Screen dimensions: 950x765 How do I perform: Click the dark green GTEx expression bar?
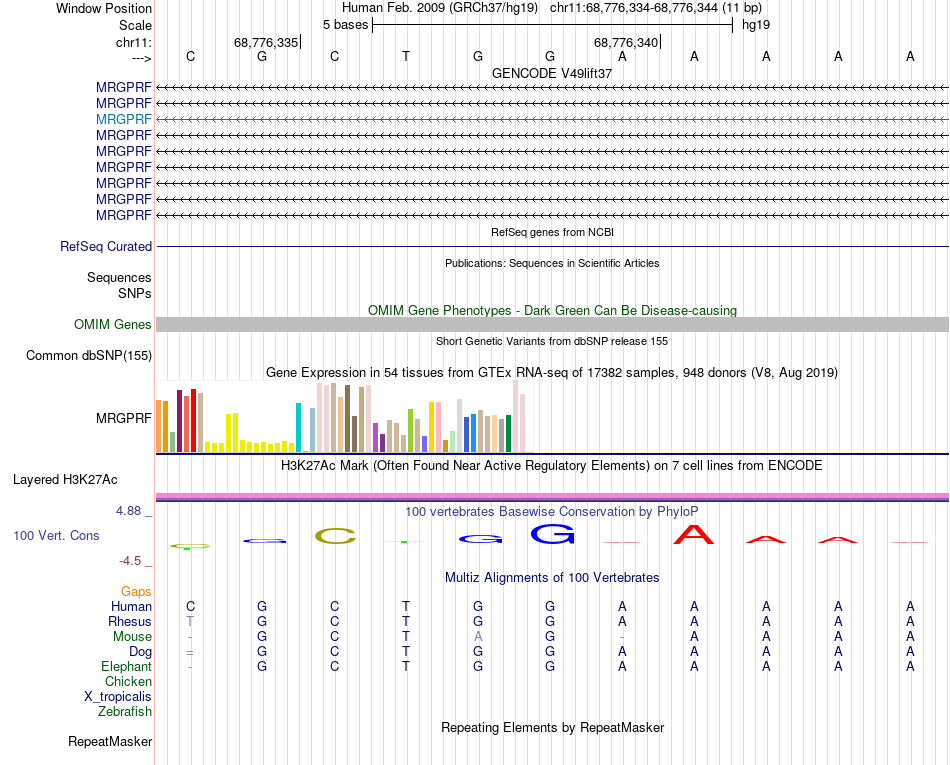tap(509, 433)
